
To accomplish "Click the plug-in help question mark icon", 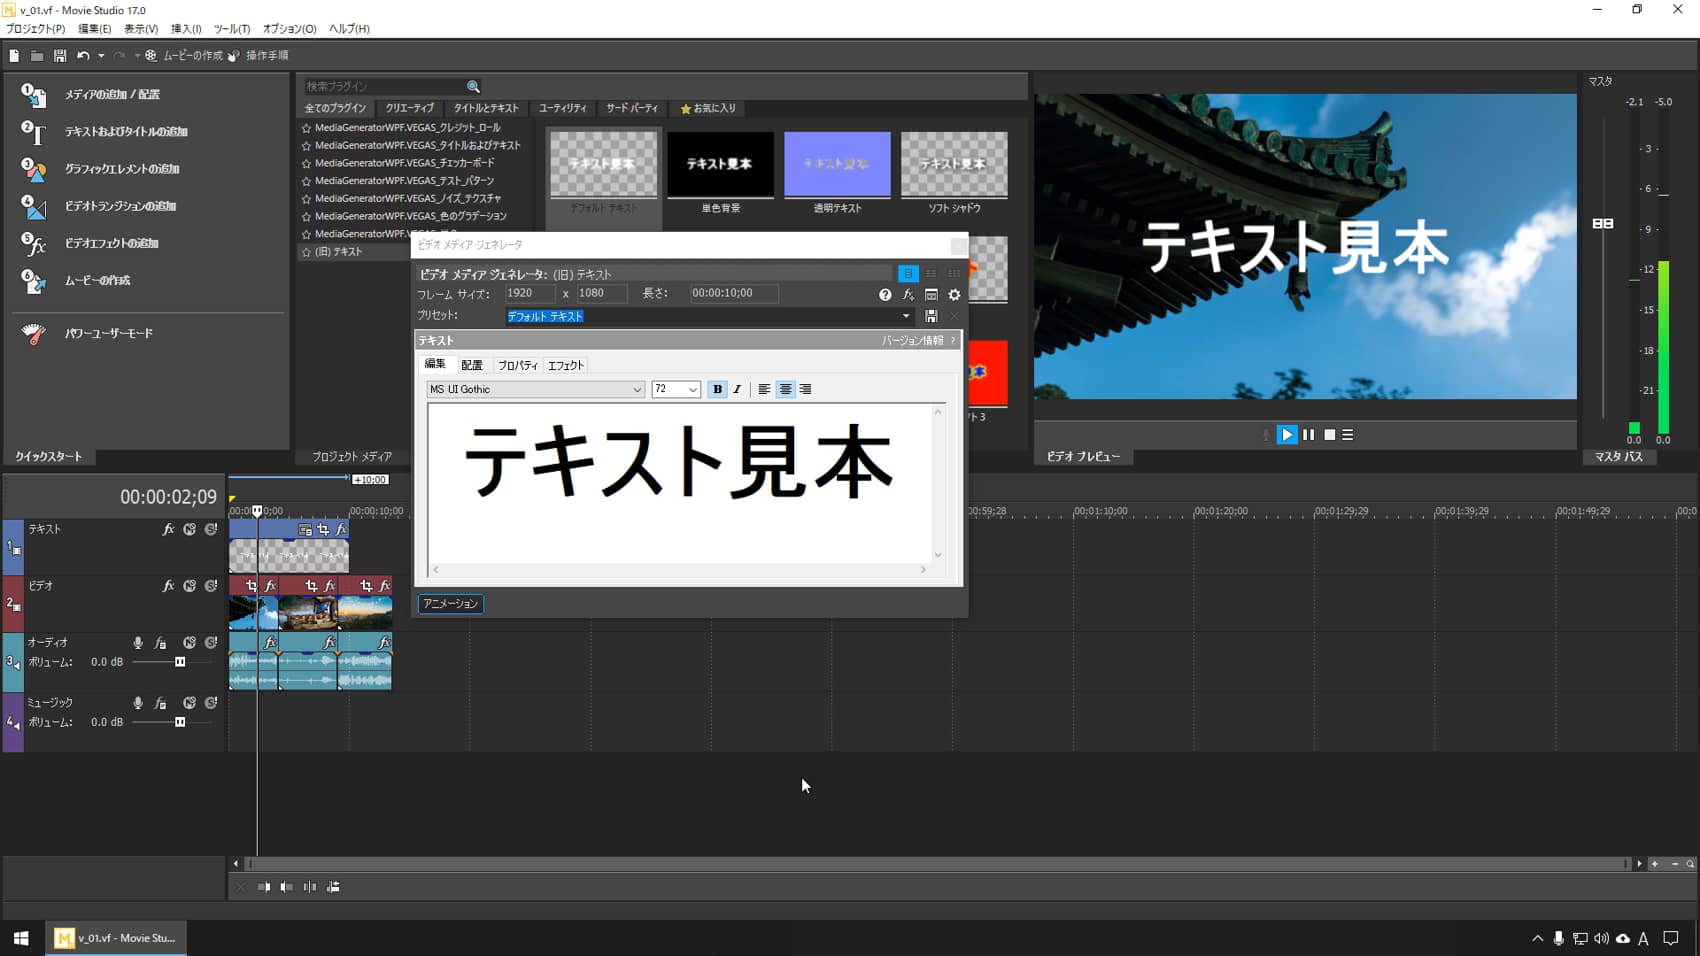I will point(885,295).
